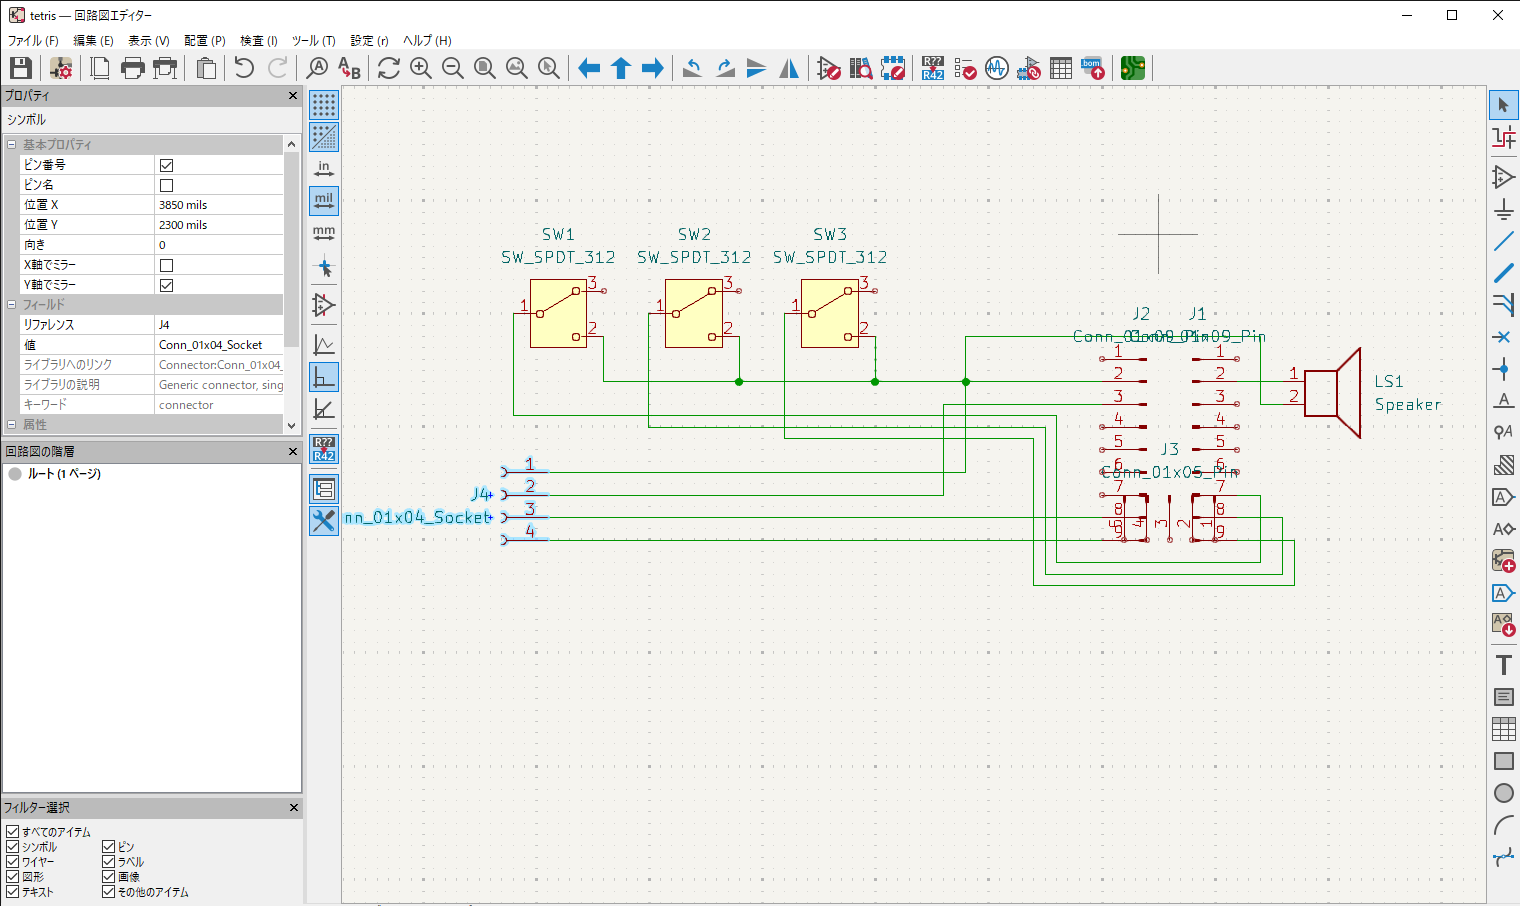1520x906 pixels.
Task: Set lines to 45 degree mode
Action: pos(324,409)
